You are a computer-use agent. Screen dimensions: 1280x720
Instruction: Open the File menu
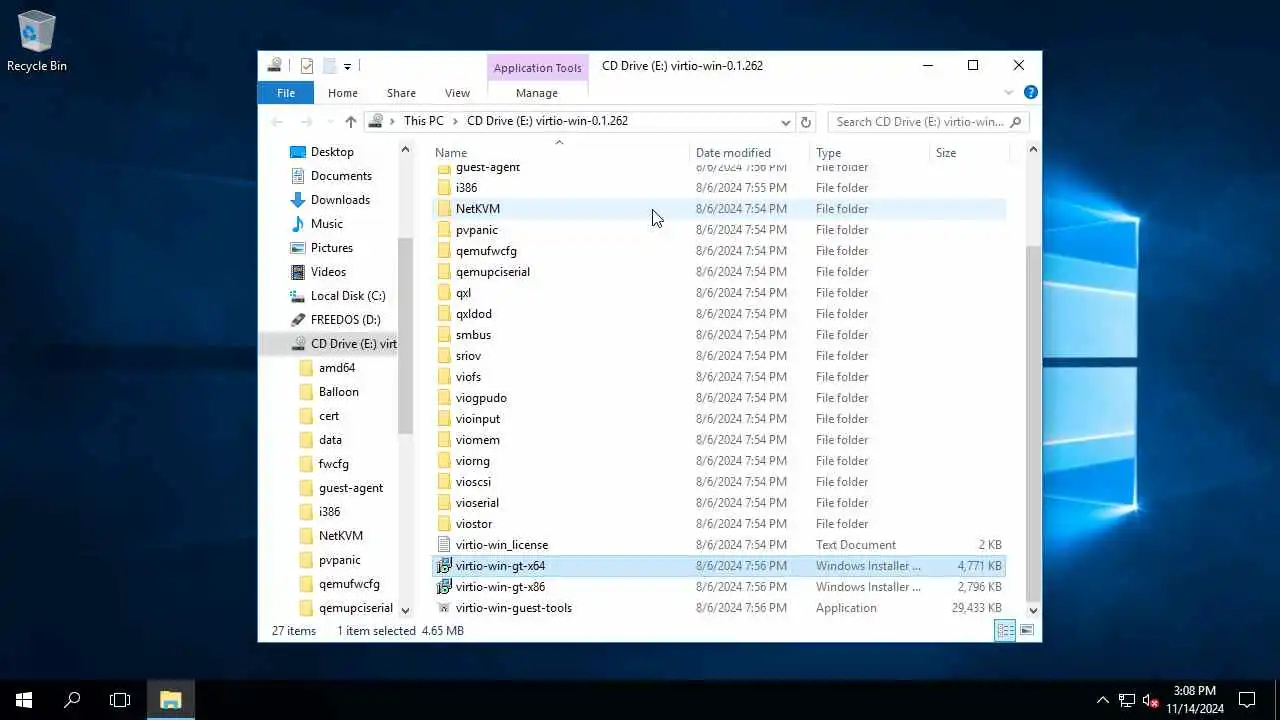(286, 93)
